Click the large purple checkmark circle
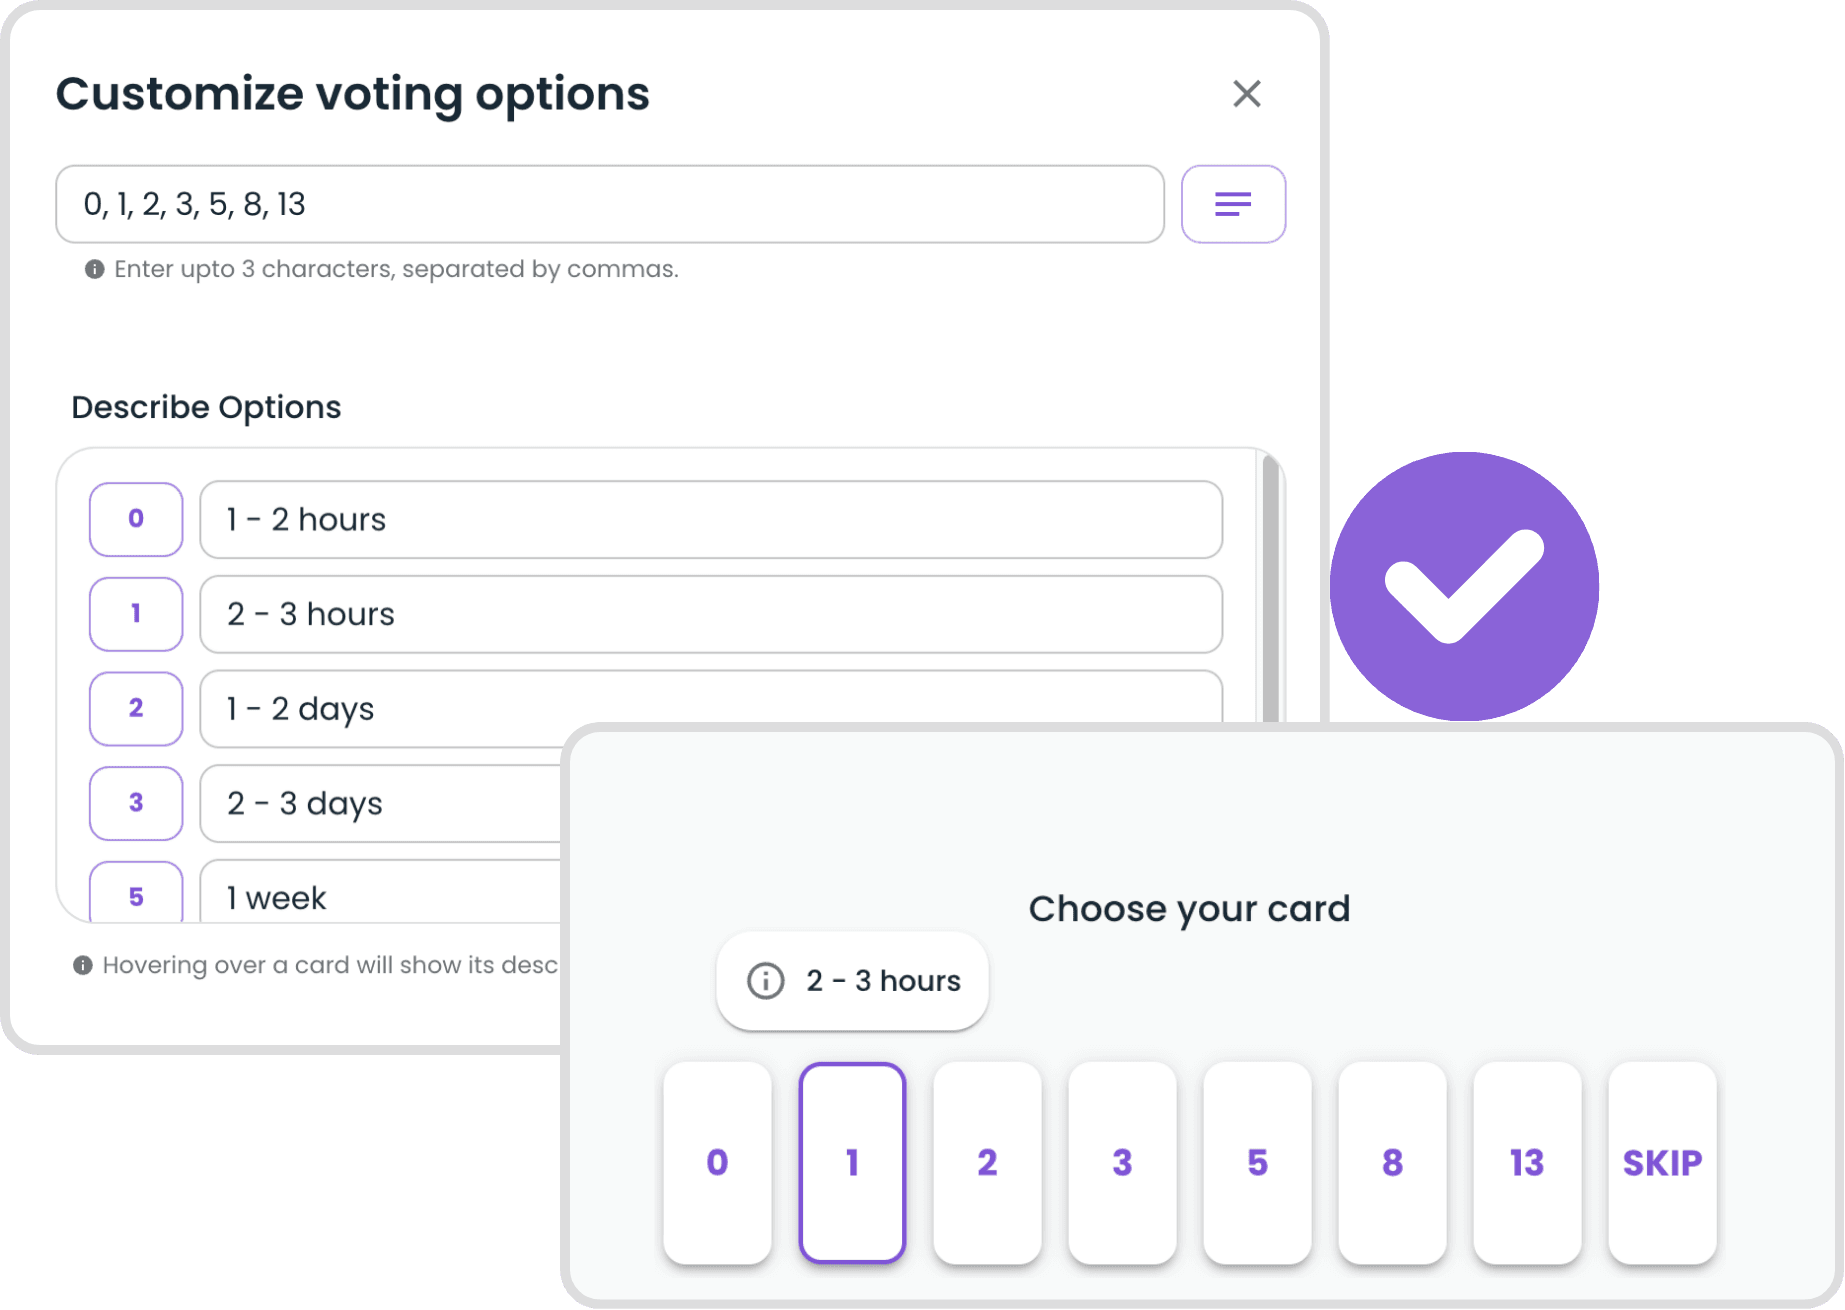Image resolution: width=1845 pixels, height=1310 pixels. point(1464,586)
